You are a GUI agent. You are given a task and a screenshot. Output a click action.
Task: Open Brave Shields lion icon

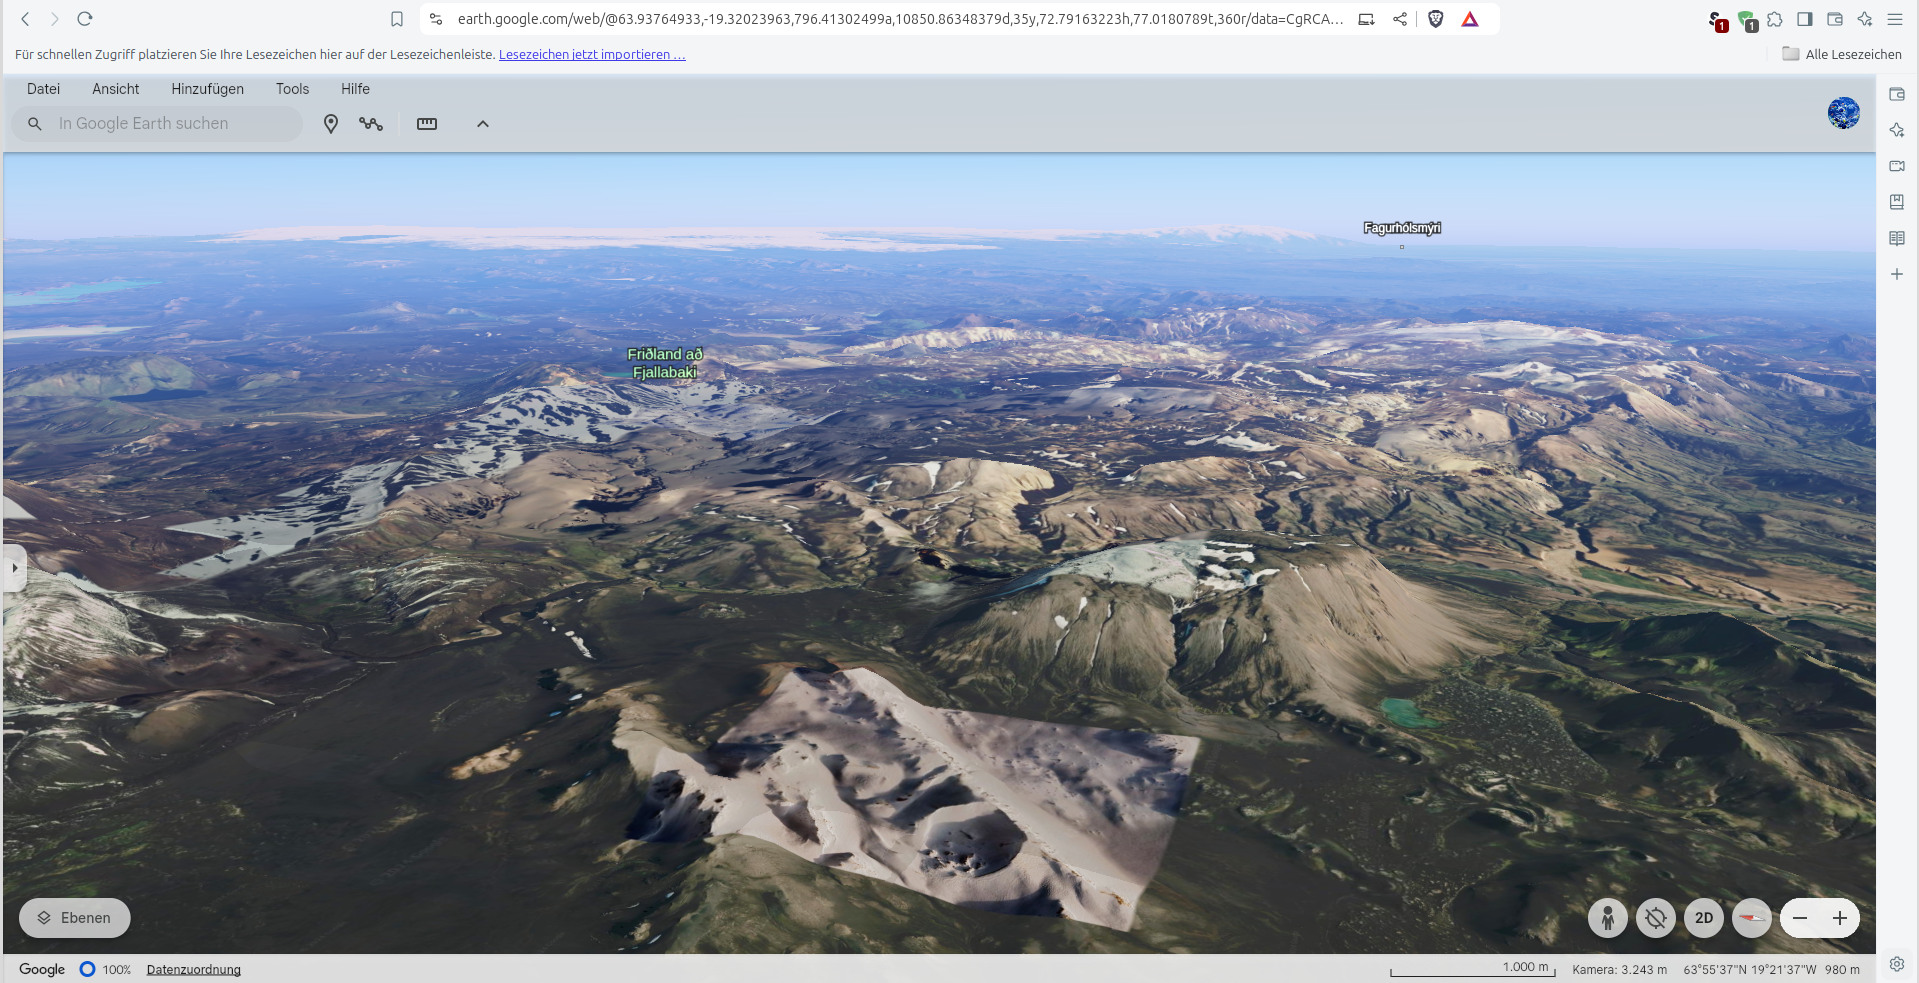1436,19
